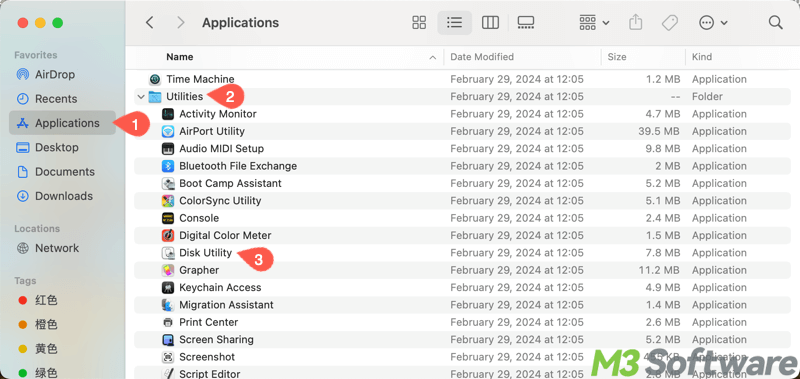
Task: Sort by the Size column header
Action: pos(617,57)
